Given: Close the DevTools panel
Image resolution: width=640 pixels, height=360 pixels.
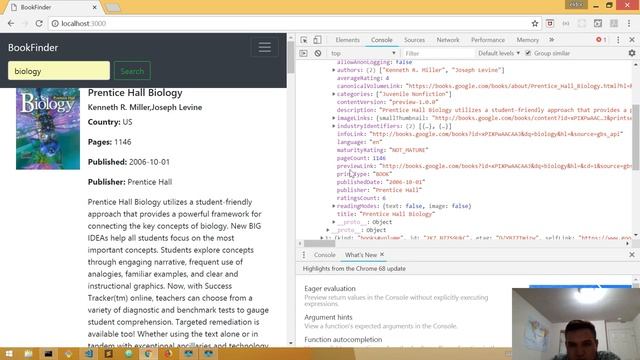Looking at the screenshot, I should coord(632,40).
